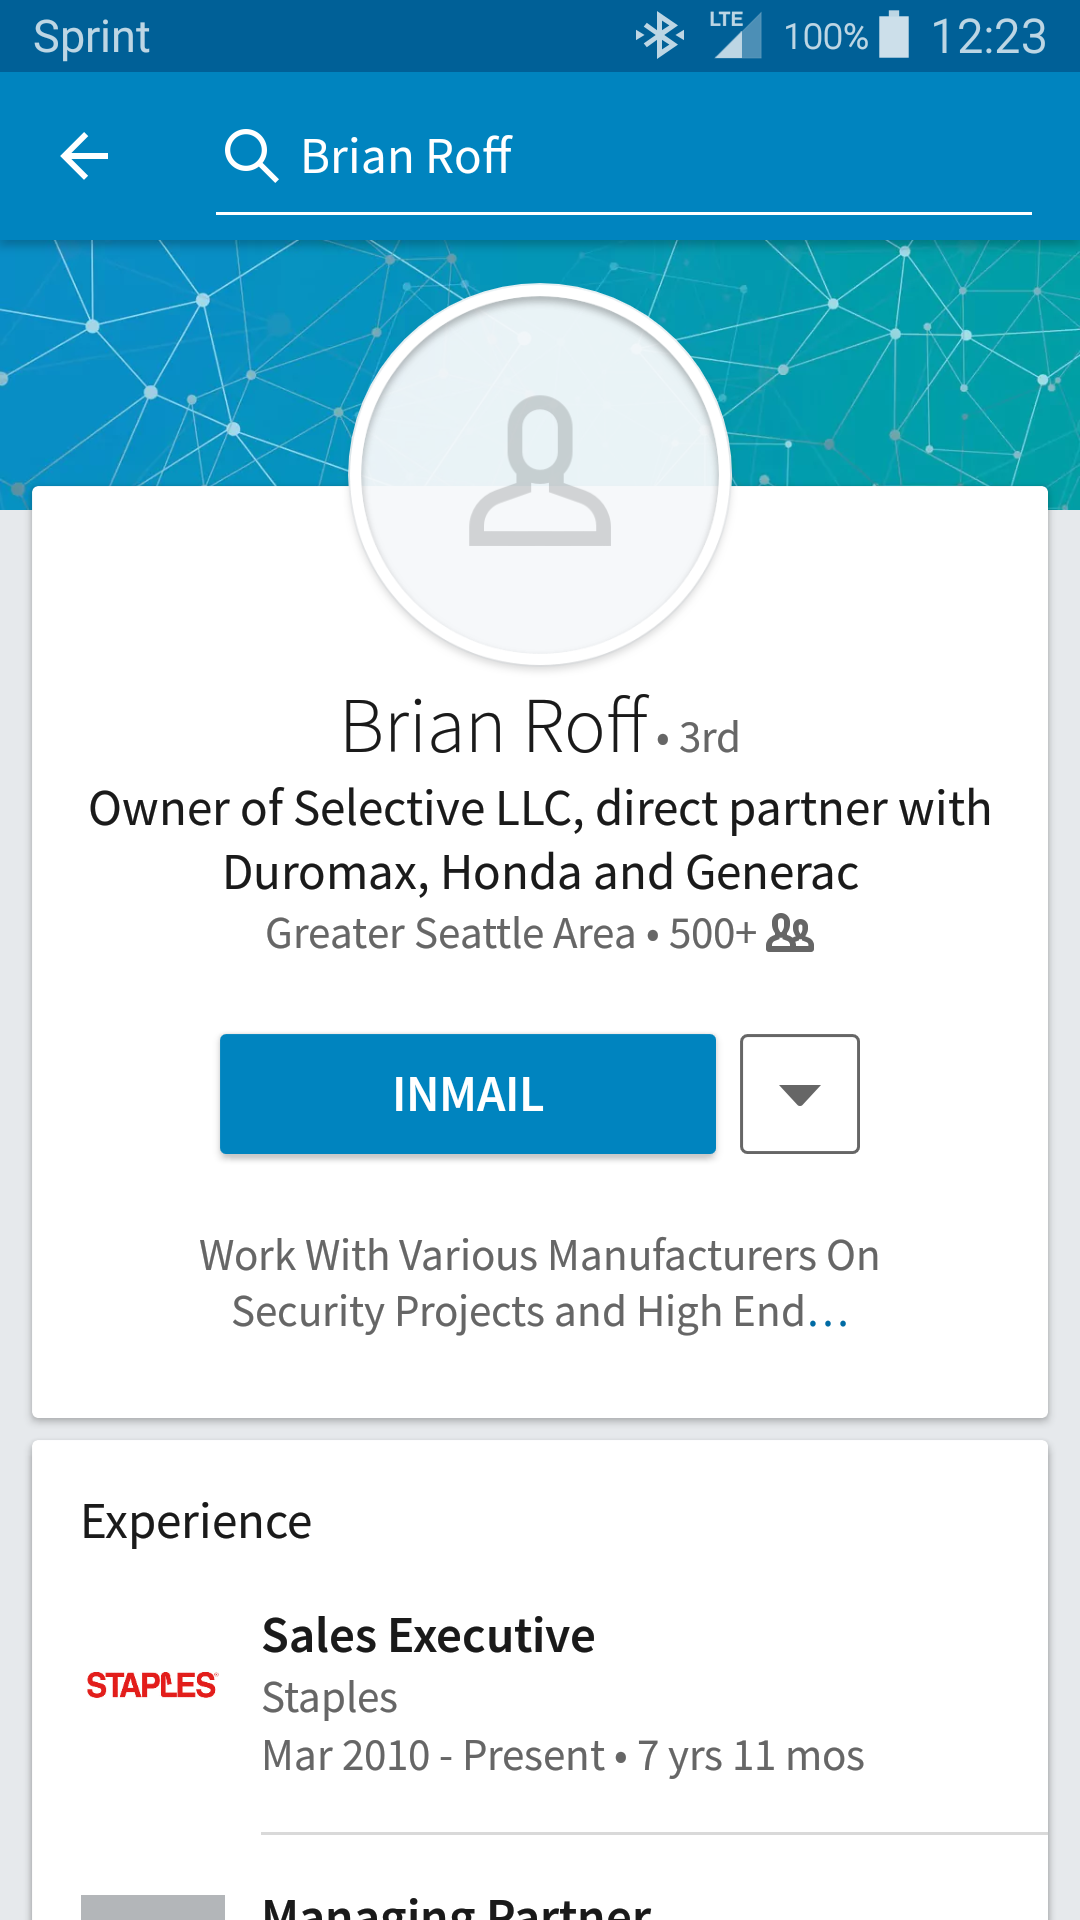Tap the Staples company logo
This screenshot has height=1920, width=1080.
click(152, 1686)
